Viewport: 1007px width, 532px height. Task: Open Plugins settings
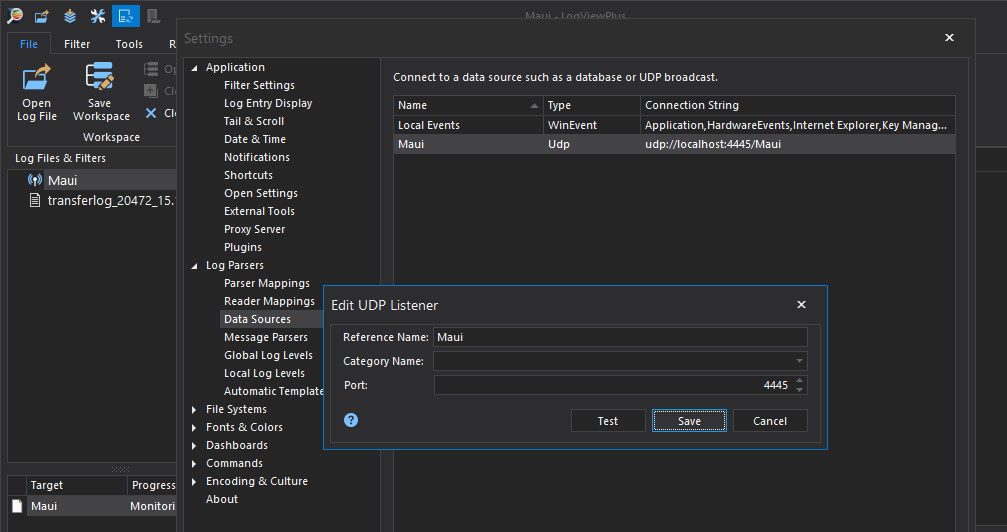[x=243, y=247]
